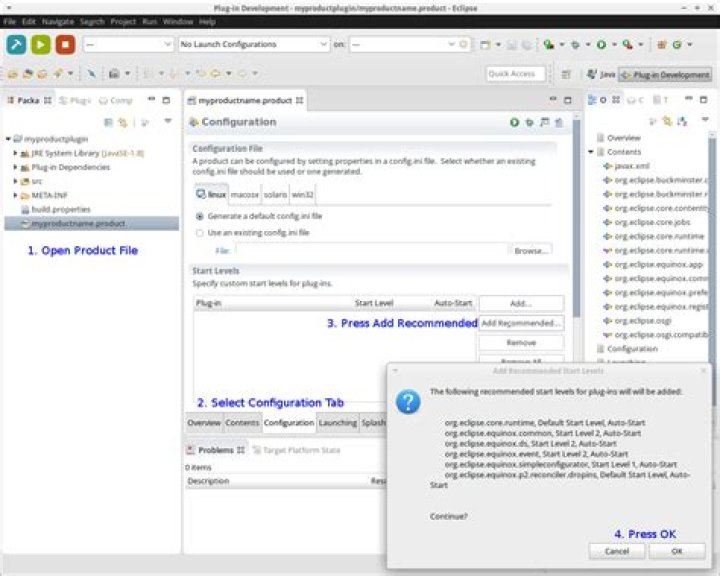
Task: Open the Contents editor page tab
Action: click(x=242, y=423)
